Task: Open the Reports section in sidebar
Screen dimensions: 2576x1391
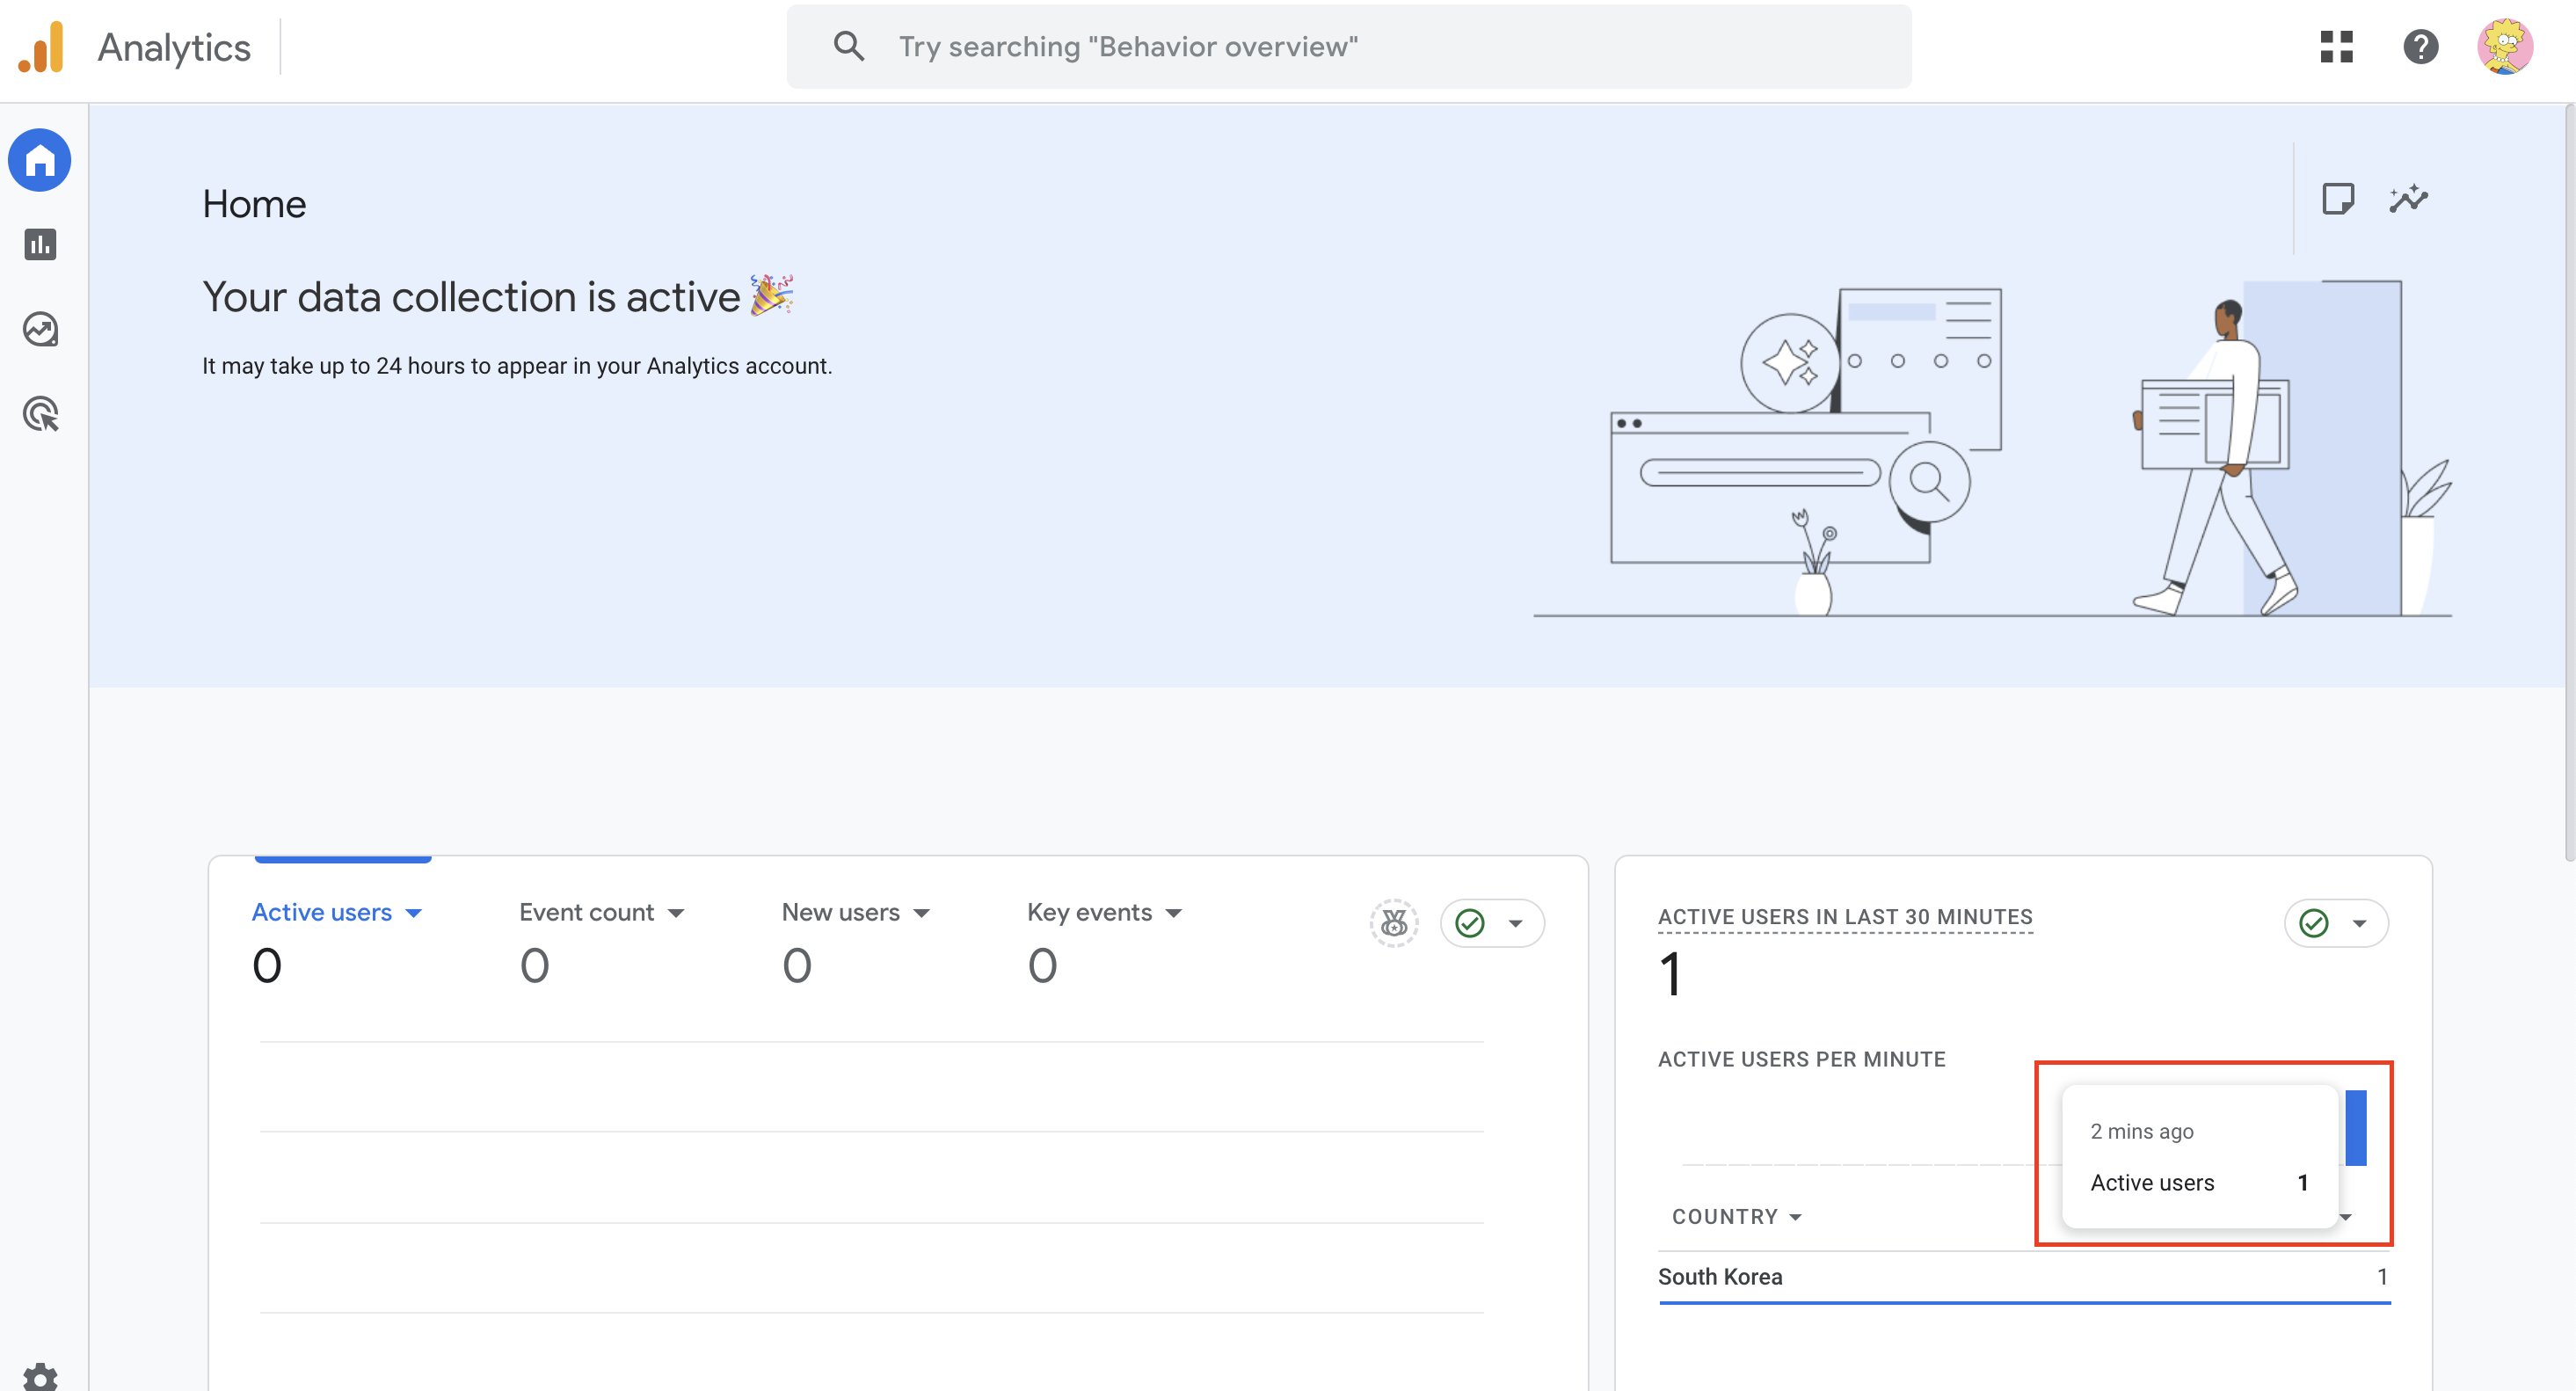Action: [x=40, y=245]
